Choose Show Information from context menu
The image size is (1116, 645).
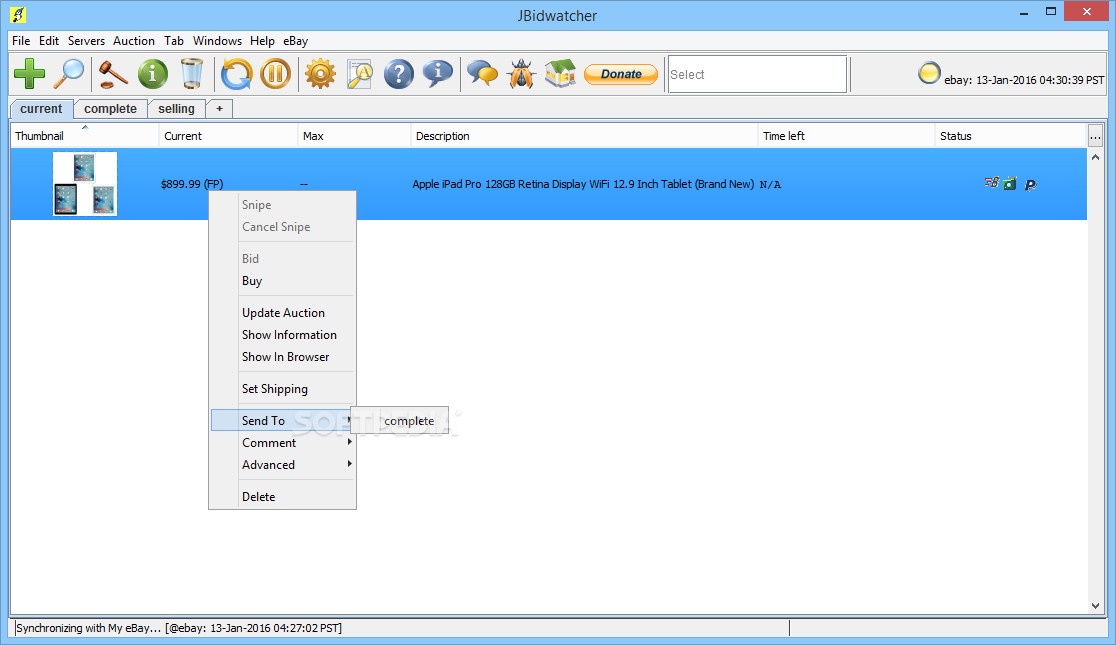coord(283,335)
